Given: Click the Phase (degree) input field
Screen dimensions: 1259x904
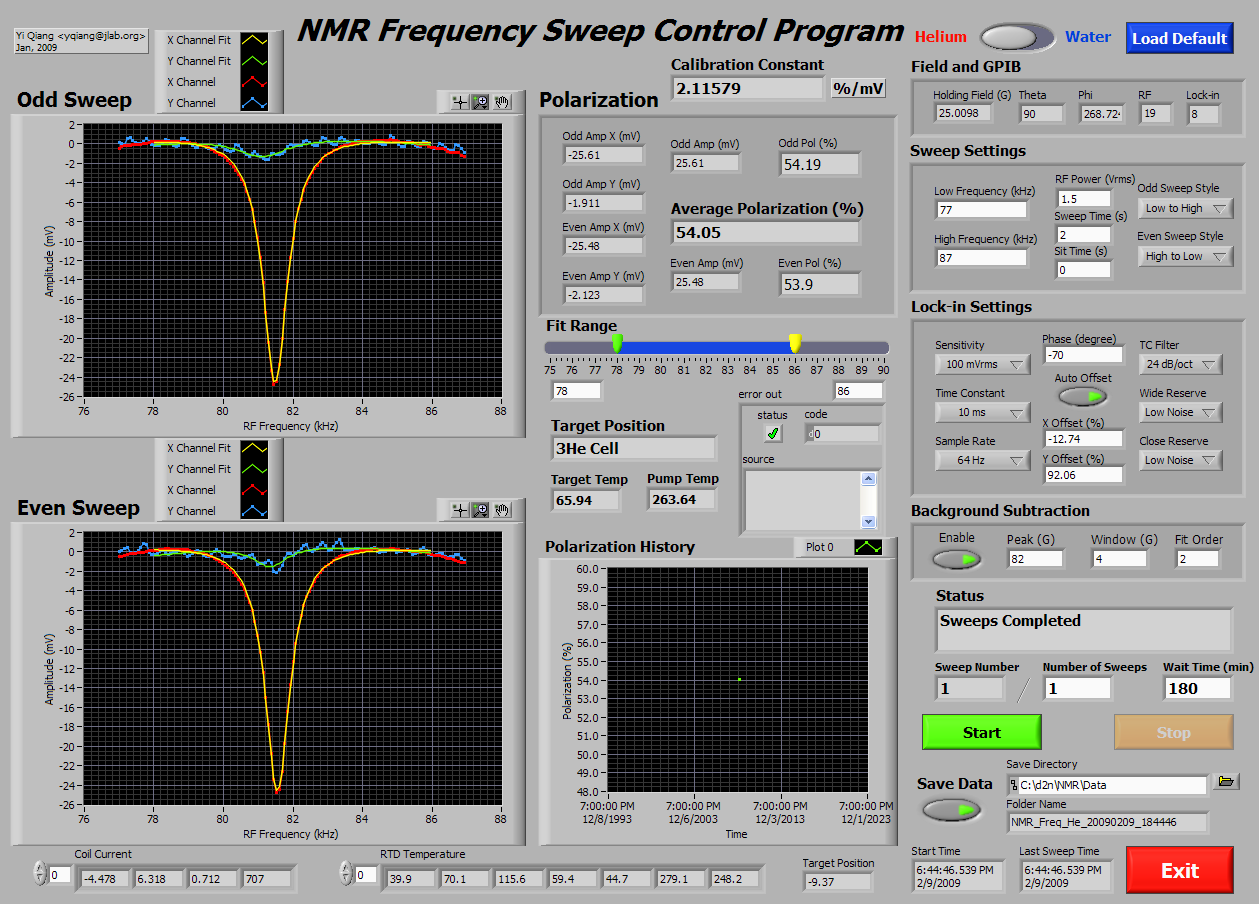Looking at the screenshot, I should pos(1083,354).
